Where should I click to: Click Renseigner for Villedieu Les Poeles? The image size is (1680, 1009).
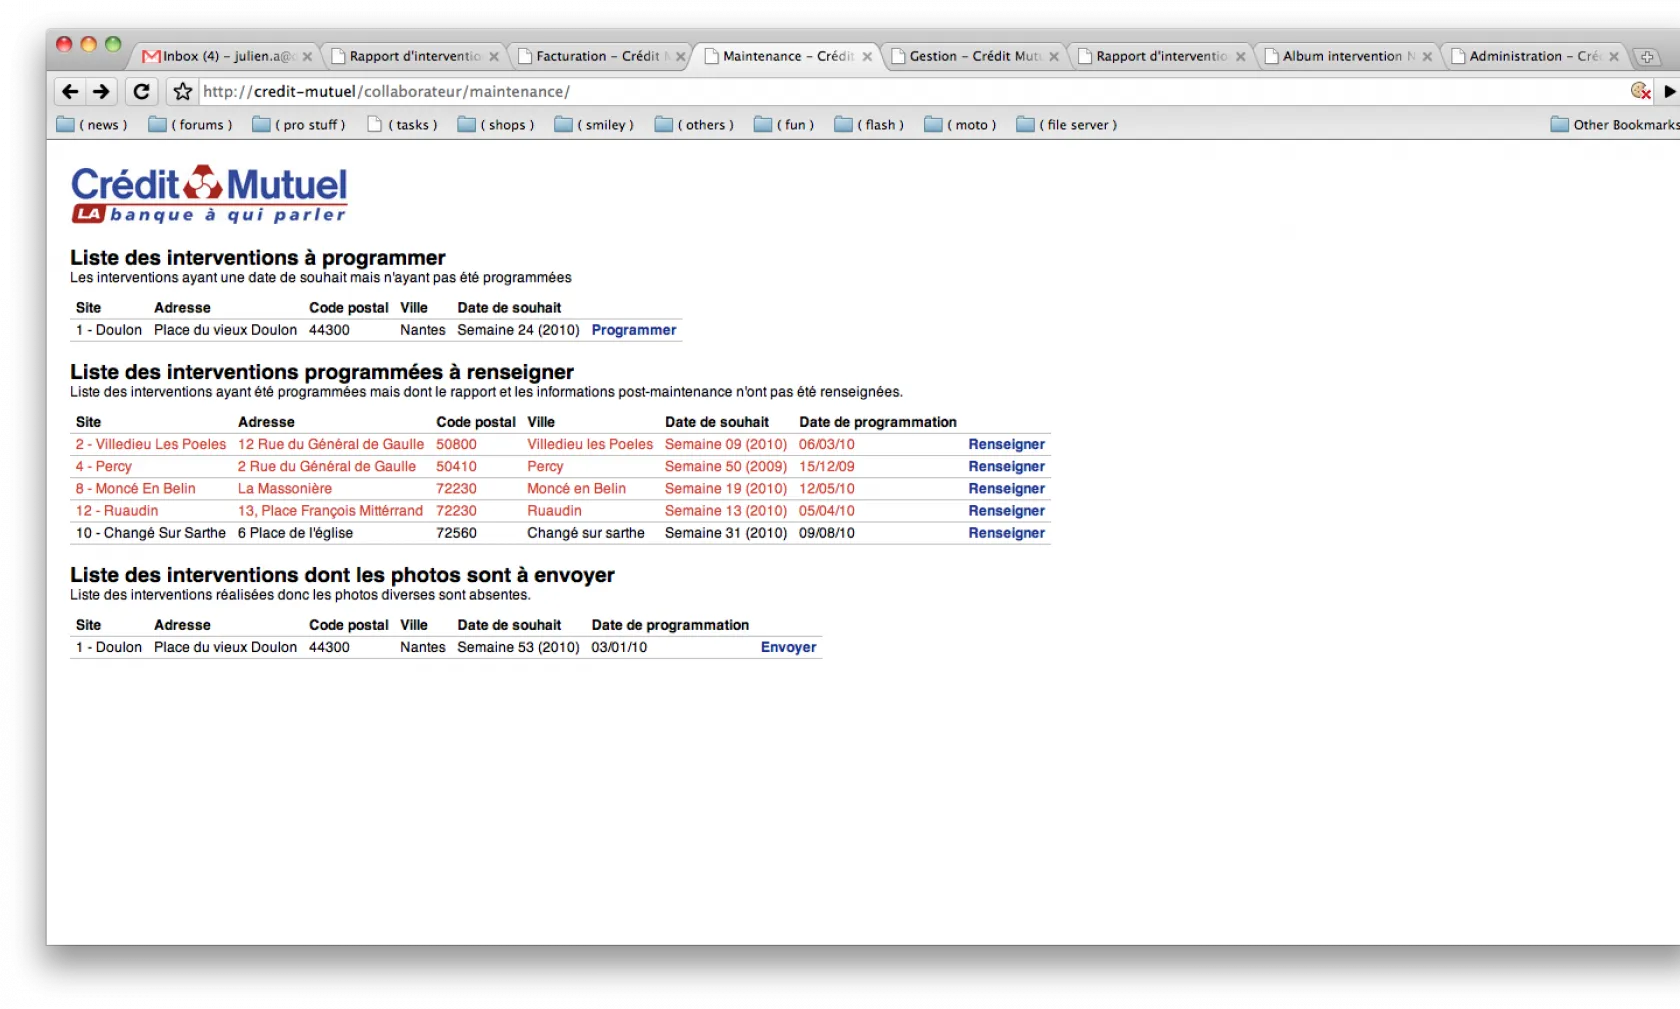(1006, 444)
